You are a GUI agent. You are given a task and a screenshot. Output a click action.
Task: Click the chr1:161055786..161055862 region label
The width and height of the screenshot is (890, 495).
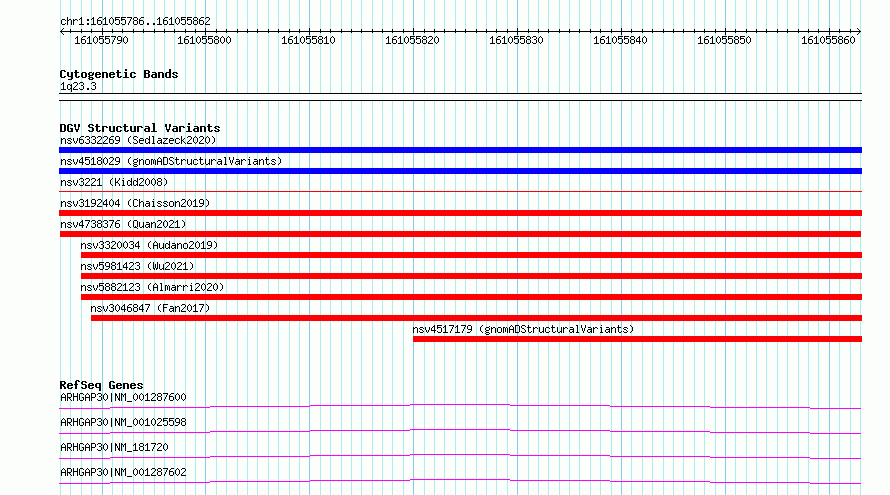[x=135, y=21]
